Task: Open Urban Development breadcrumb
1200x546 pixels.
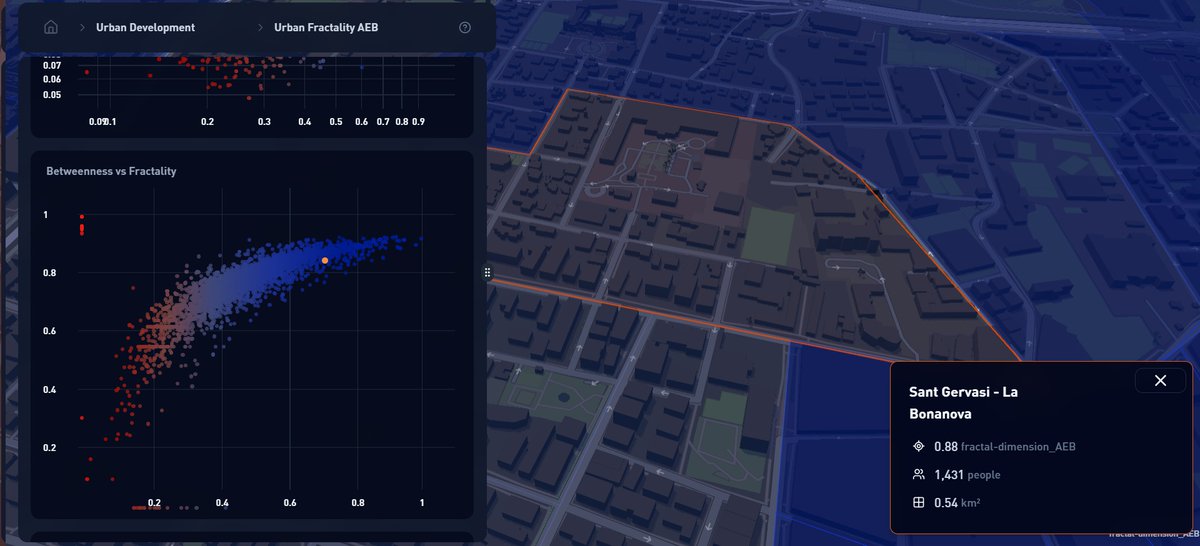Action: [x=146, y=27]
